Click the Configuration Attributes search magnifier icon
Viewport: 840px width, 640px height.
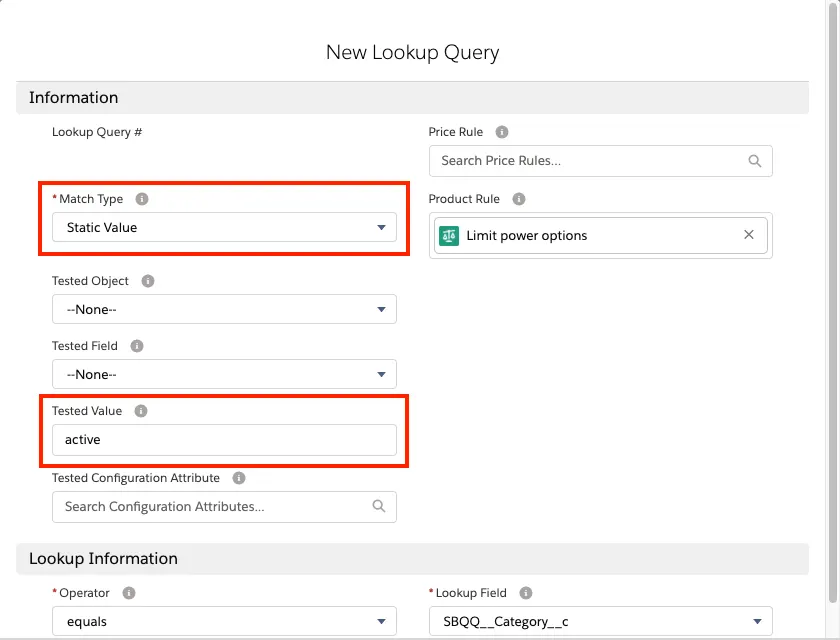pos(379,507)
